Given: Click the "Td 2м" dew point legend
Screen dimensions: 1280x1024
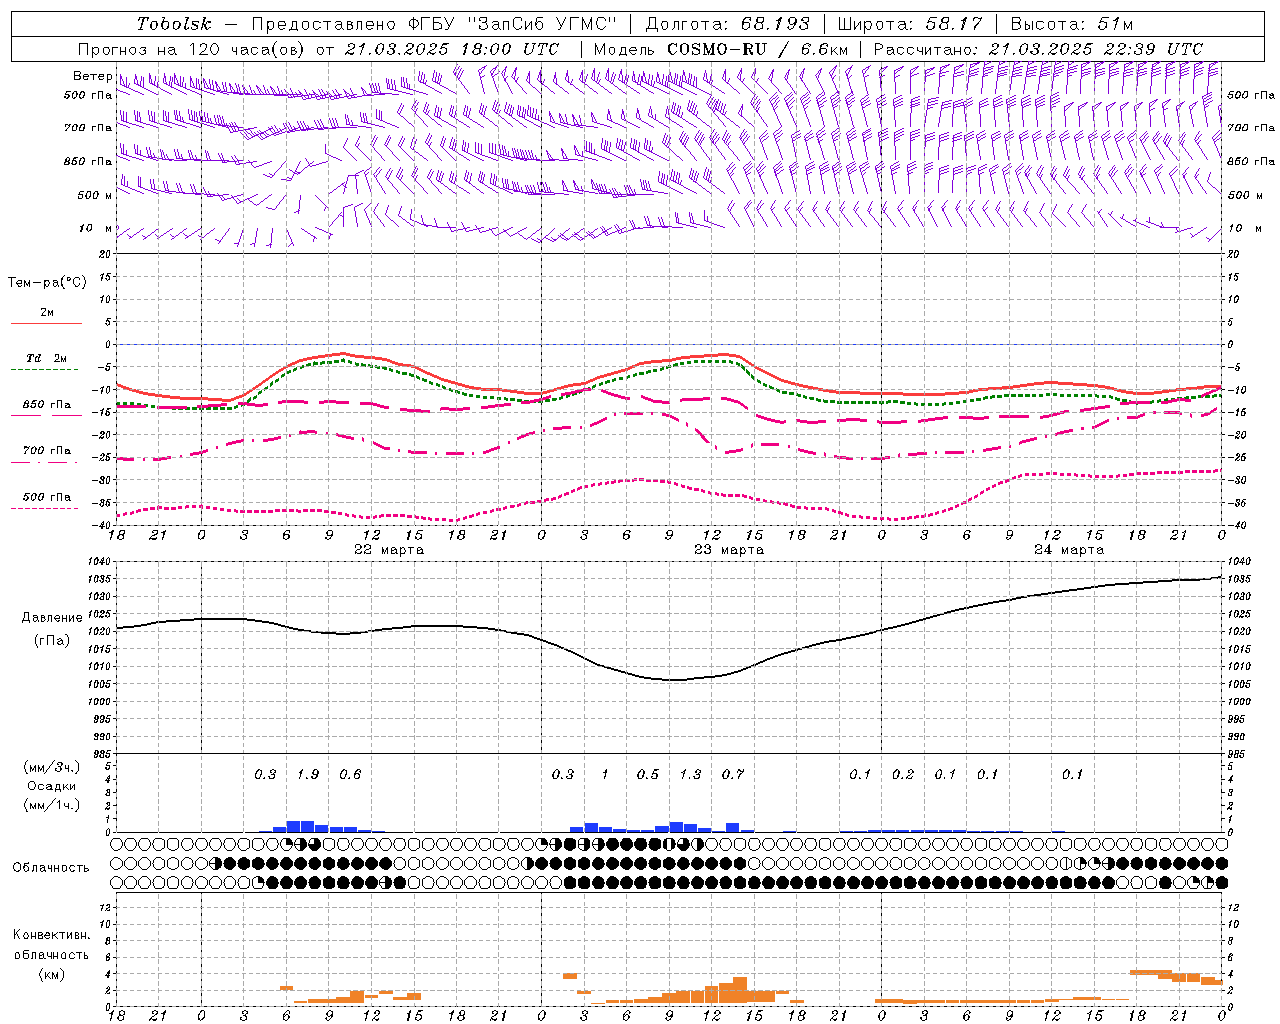Looking at the screenshot, I should pyautogui.click(x=47, y=358).
